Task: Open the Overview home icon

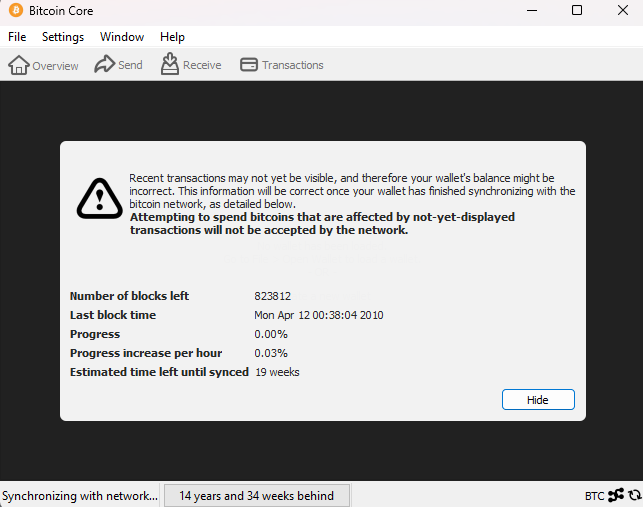Action: point(18,65)
